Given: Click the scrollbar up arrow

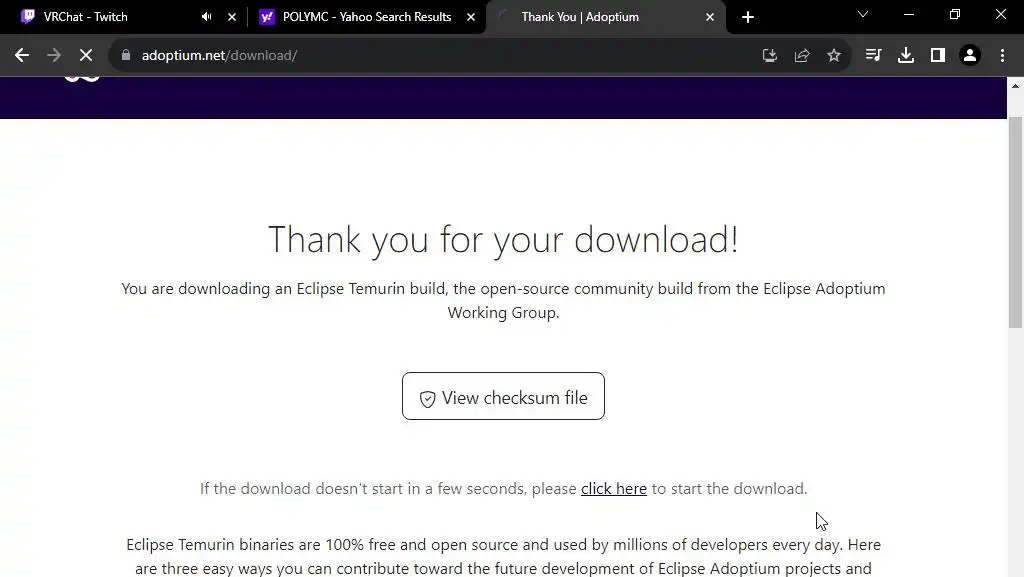Looking at the screenshot, I should 1016,86.
